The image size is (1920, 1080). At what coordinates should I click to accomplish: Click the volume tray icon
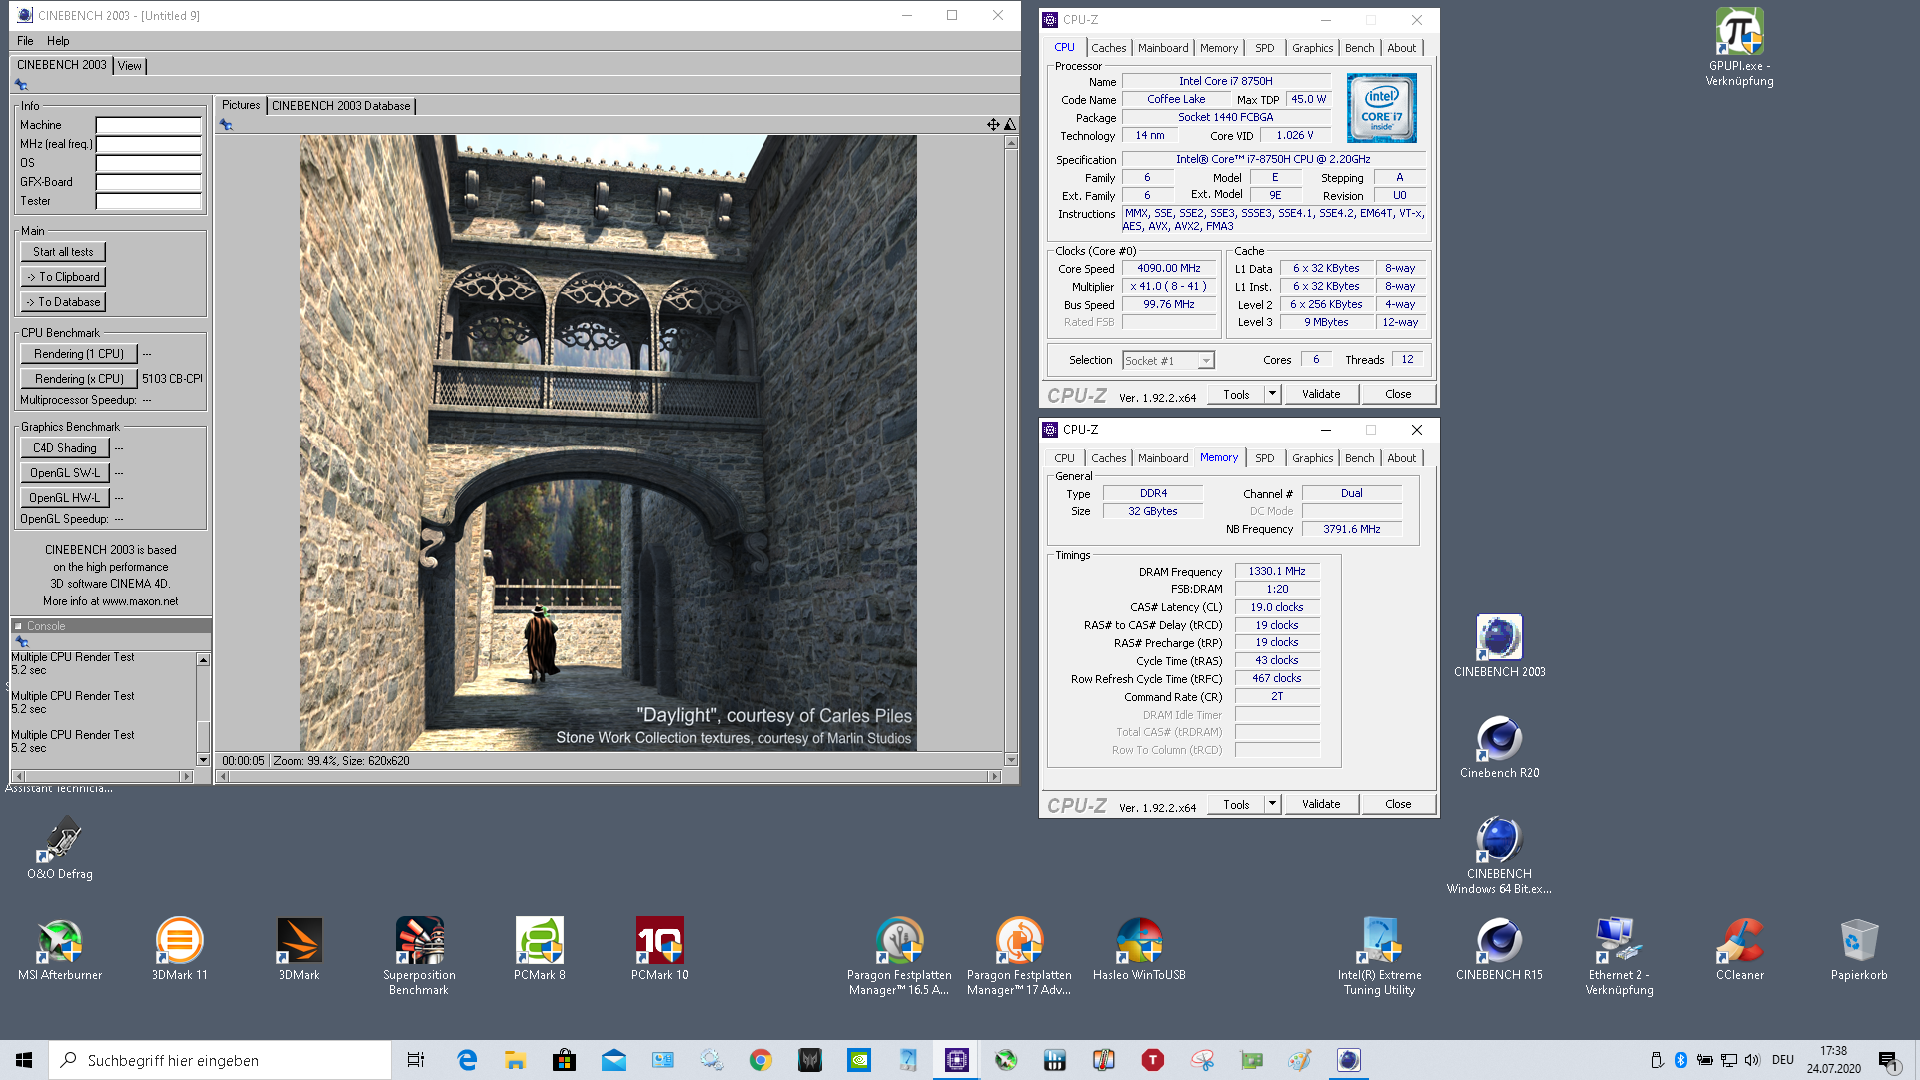[x=1752, y=1060]
